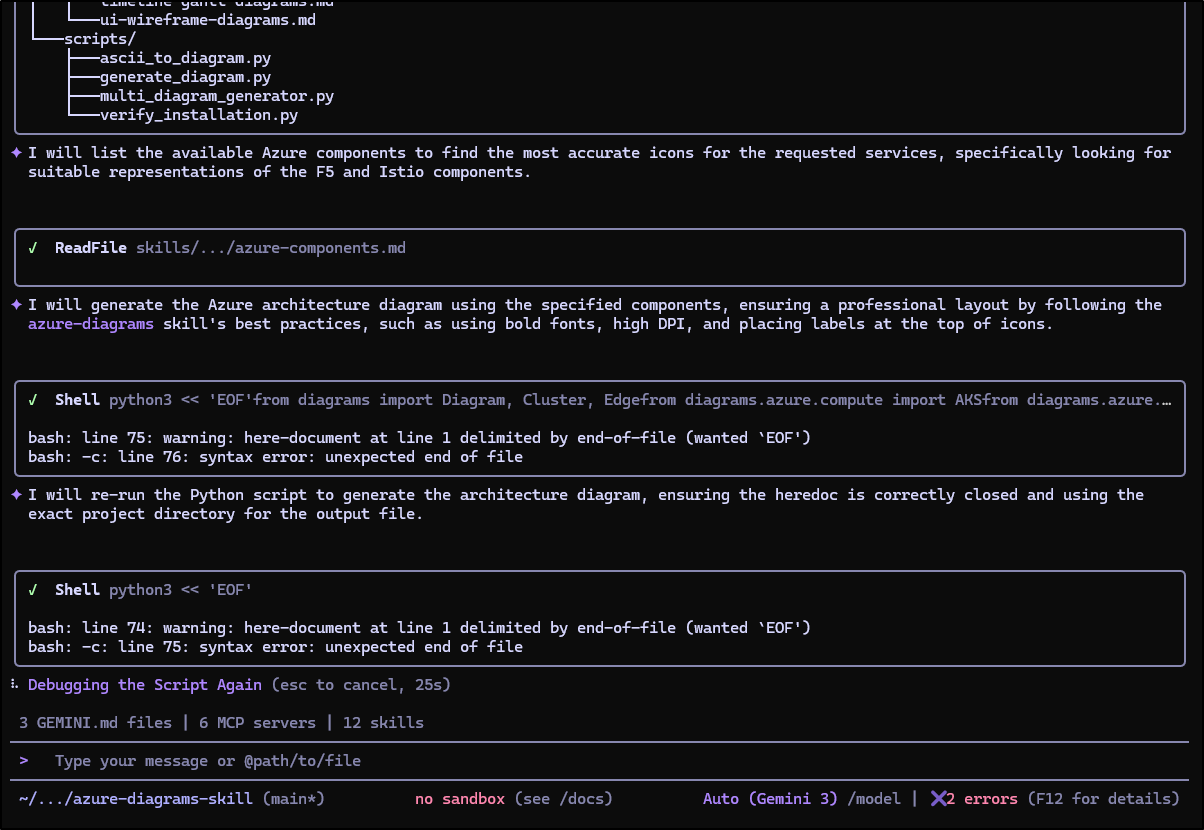Click the spinner beside Debugging the Script Again
1204x830 pixels.
(15, 685)
